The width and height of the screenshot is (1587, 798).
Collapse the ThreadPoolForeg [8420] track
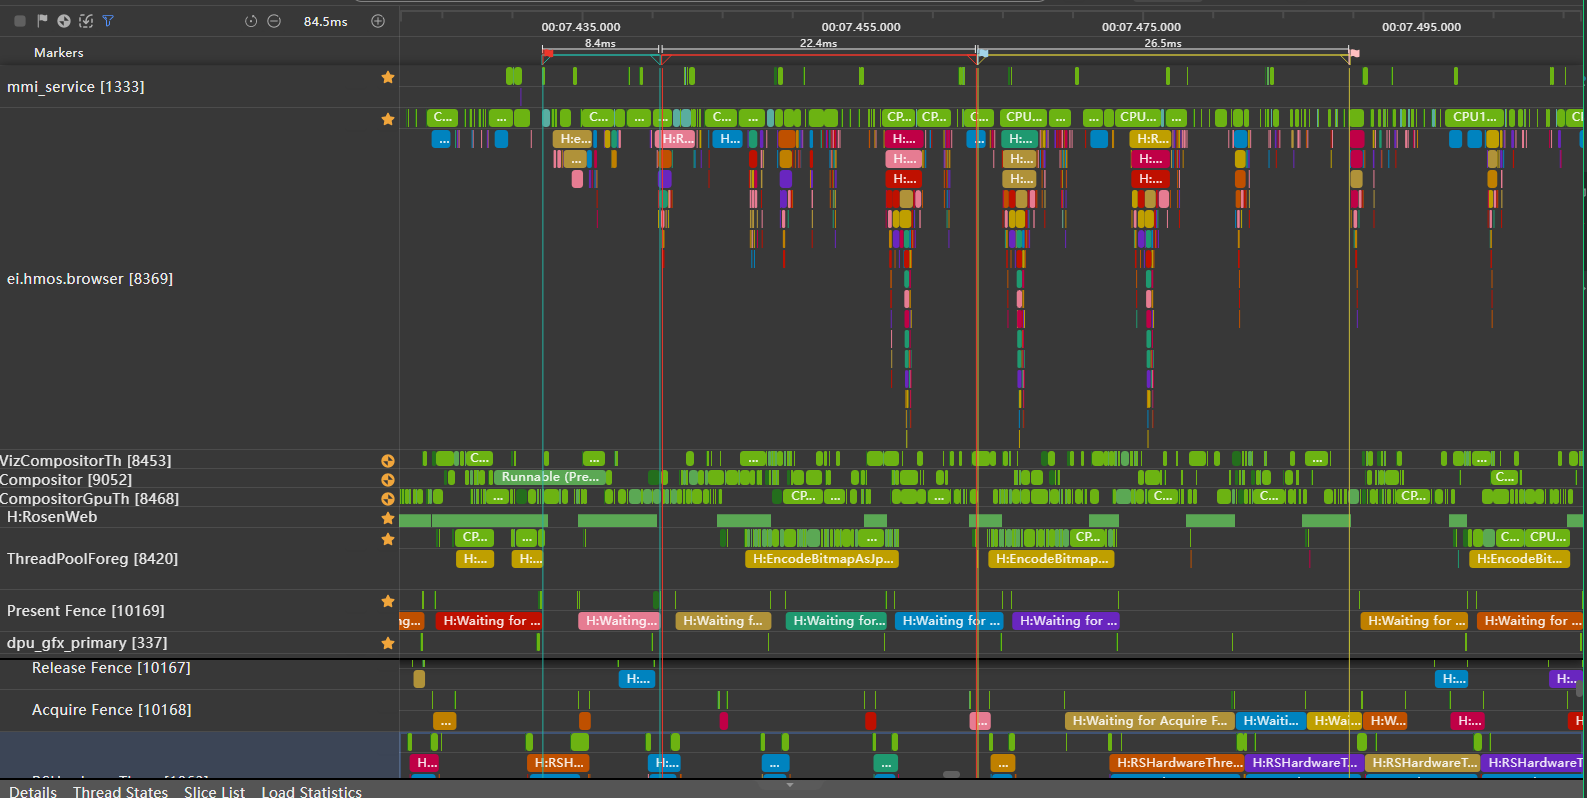click(92, 559)
